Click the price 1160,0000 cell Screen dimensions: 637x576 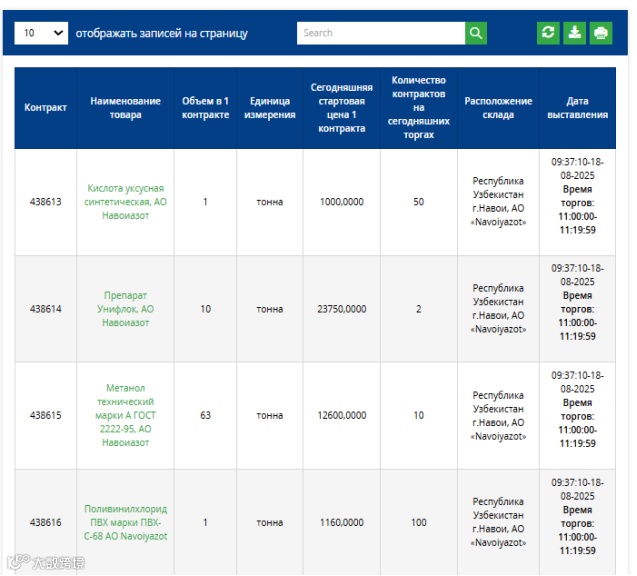[x=341, y=522]
